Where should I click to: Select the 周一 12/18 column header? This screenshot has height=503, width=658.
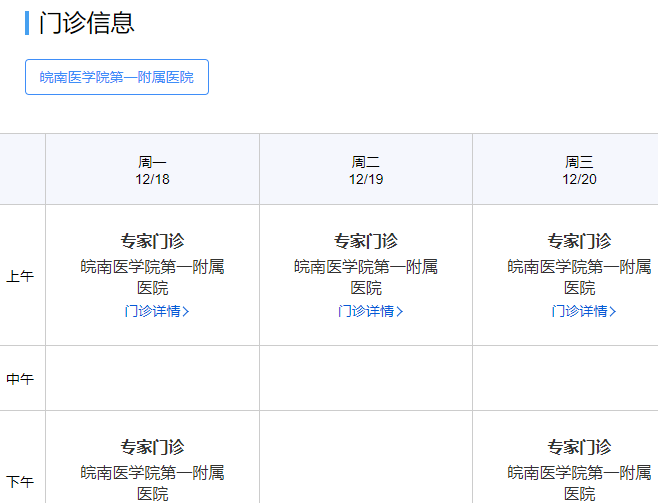(x=152, y=170)
